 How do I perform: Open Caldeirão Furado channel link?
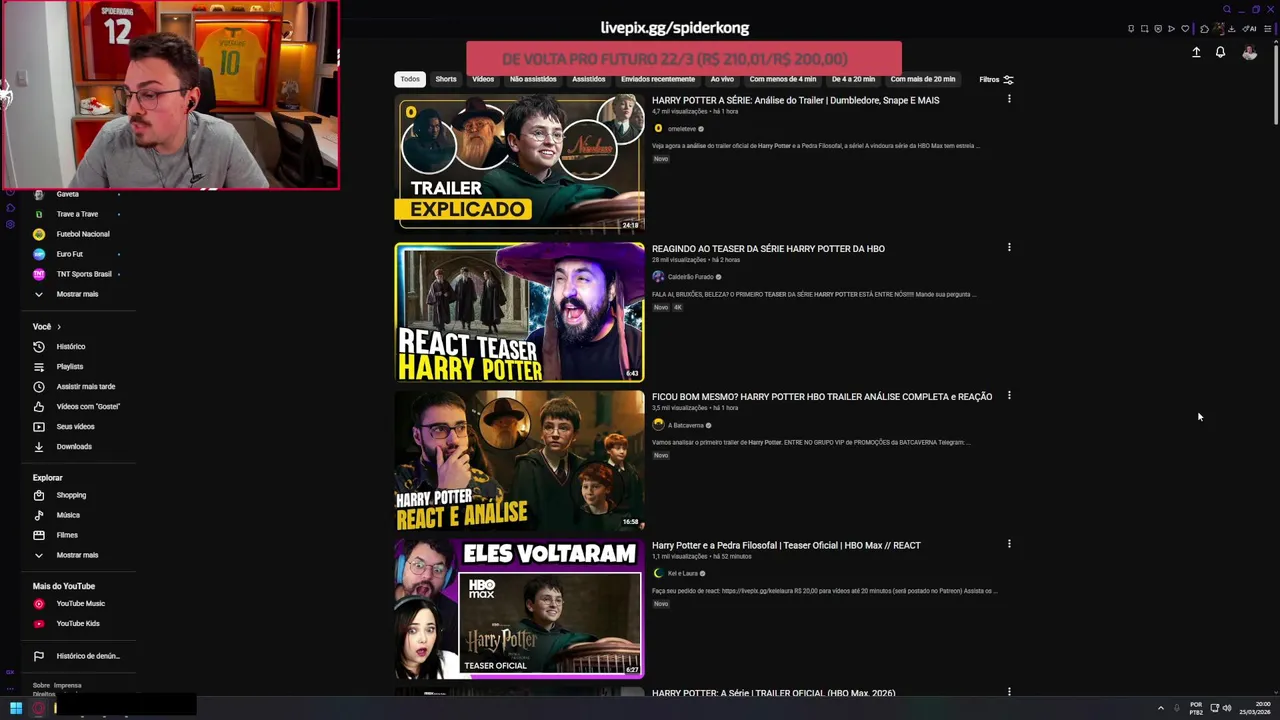point(690,277)
